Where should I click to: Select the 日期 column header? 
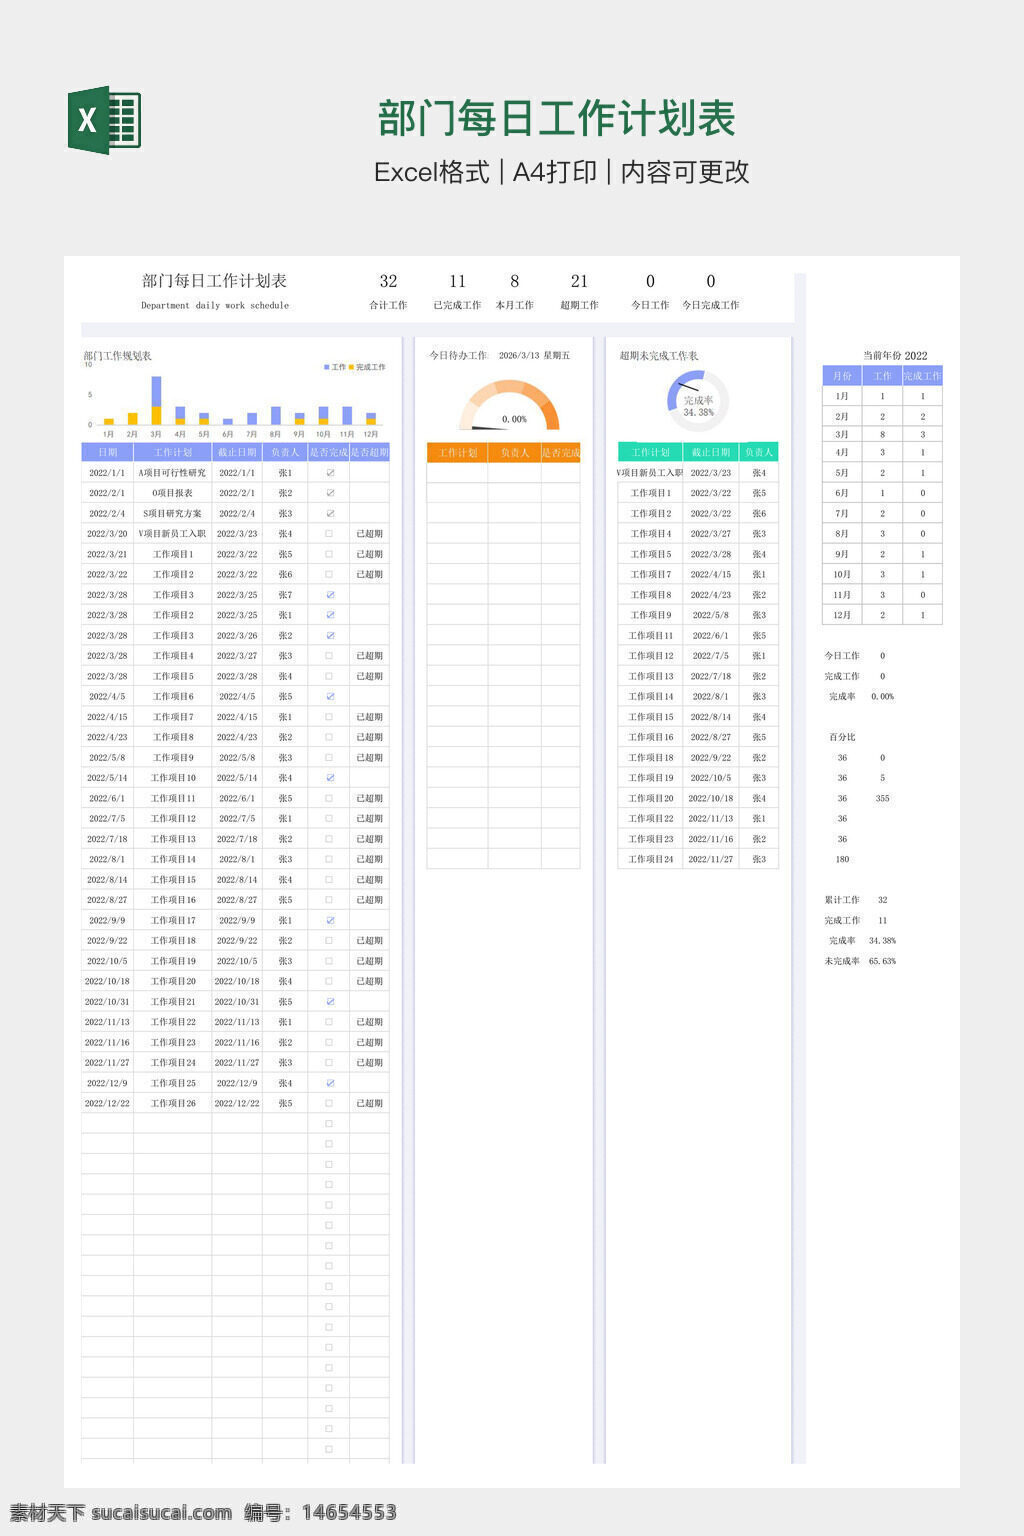pyautogui.click(x=107, y=452)
